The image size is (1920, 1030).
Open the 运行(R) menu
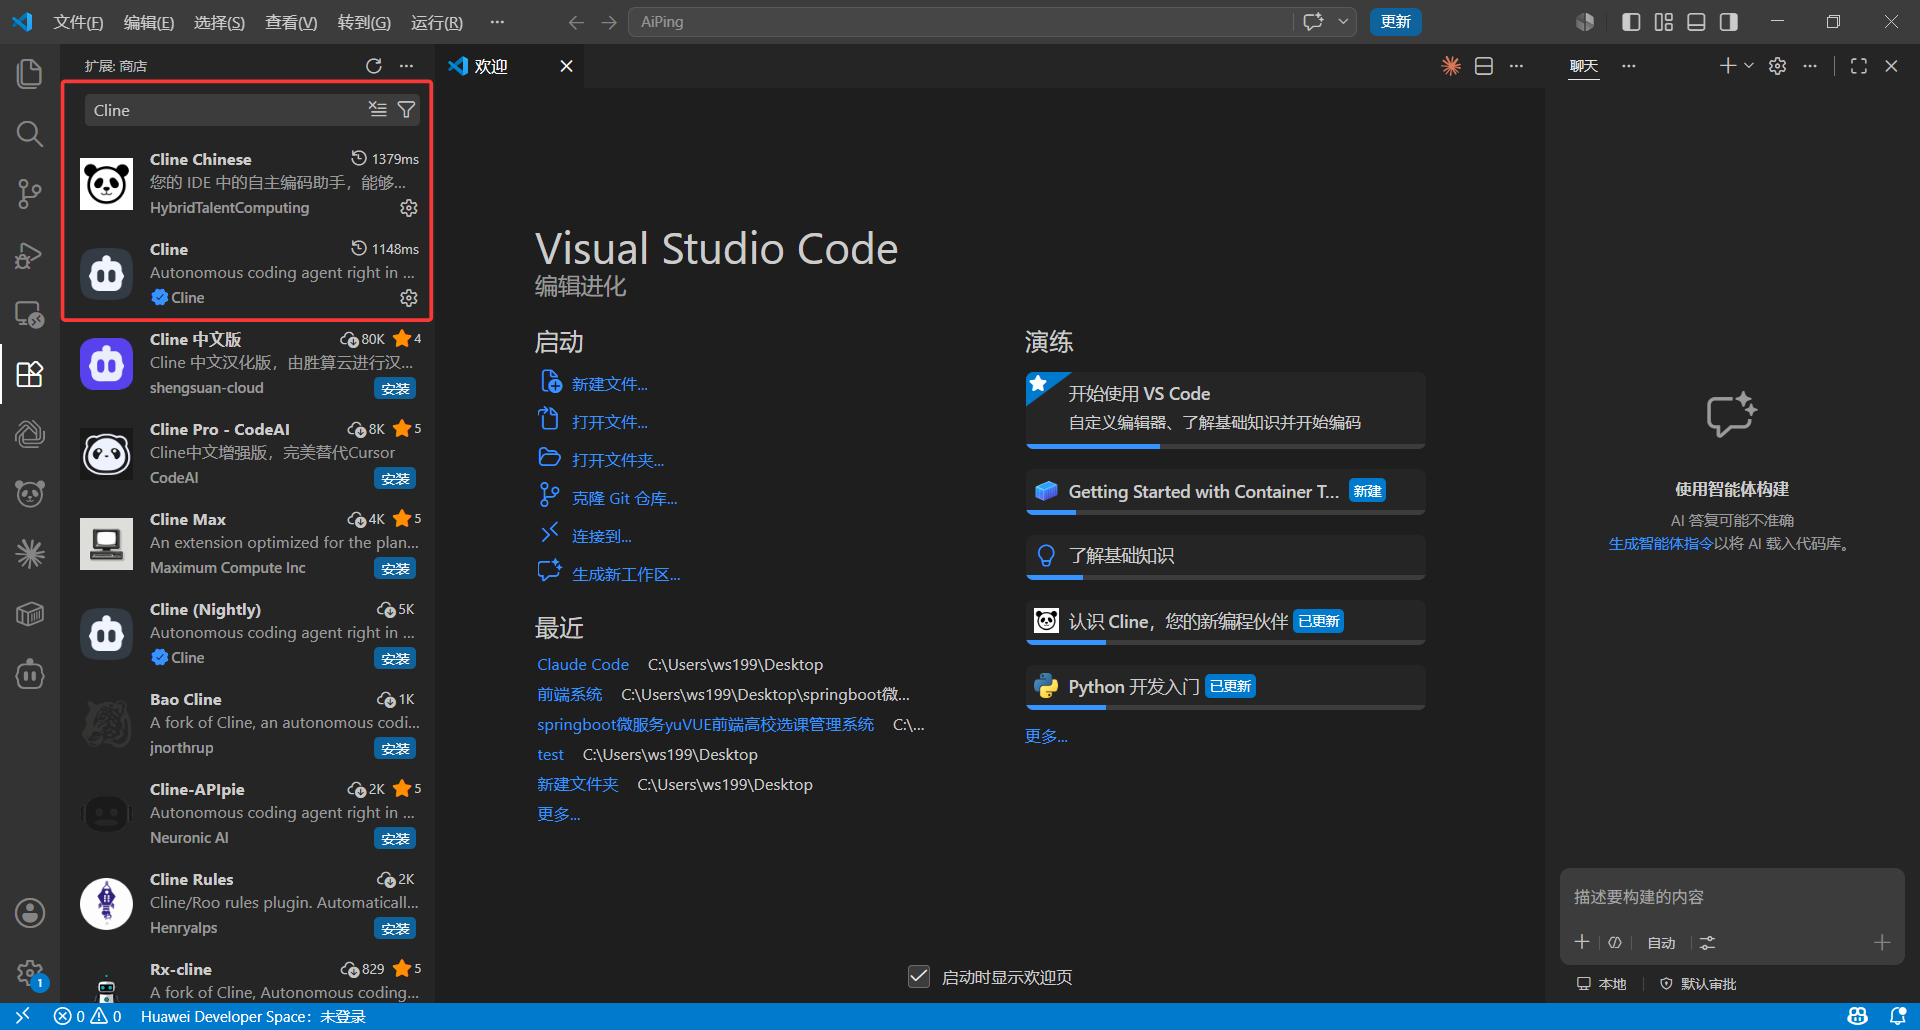tap(437, 22)
